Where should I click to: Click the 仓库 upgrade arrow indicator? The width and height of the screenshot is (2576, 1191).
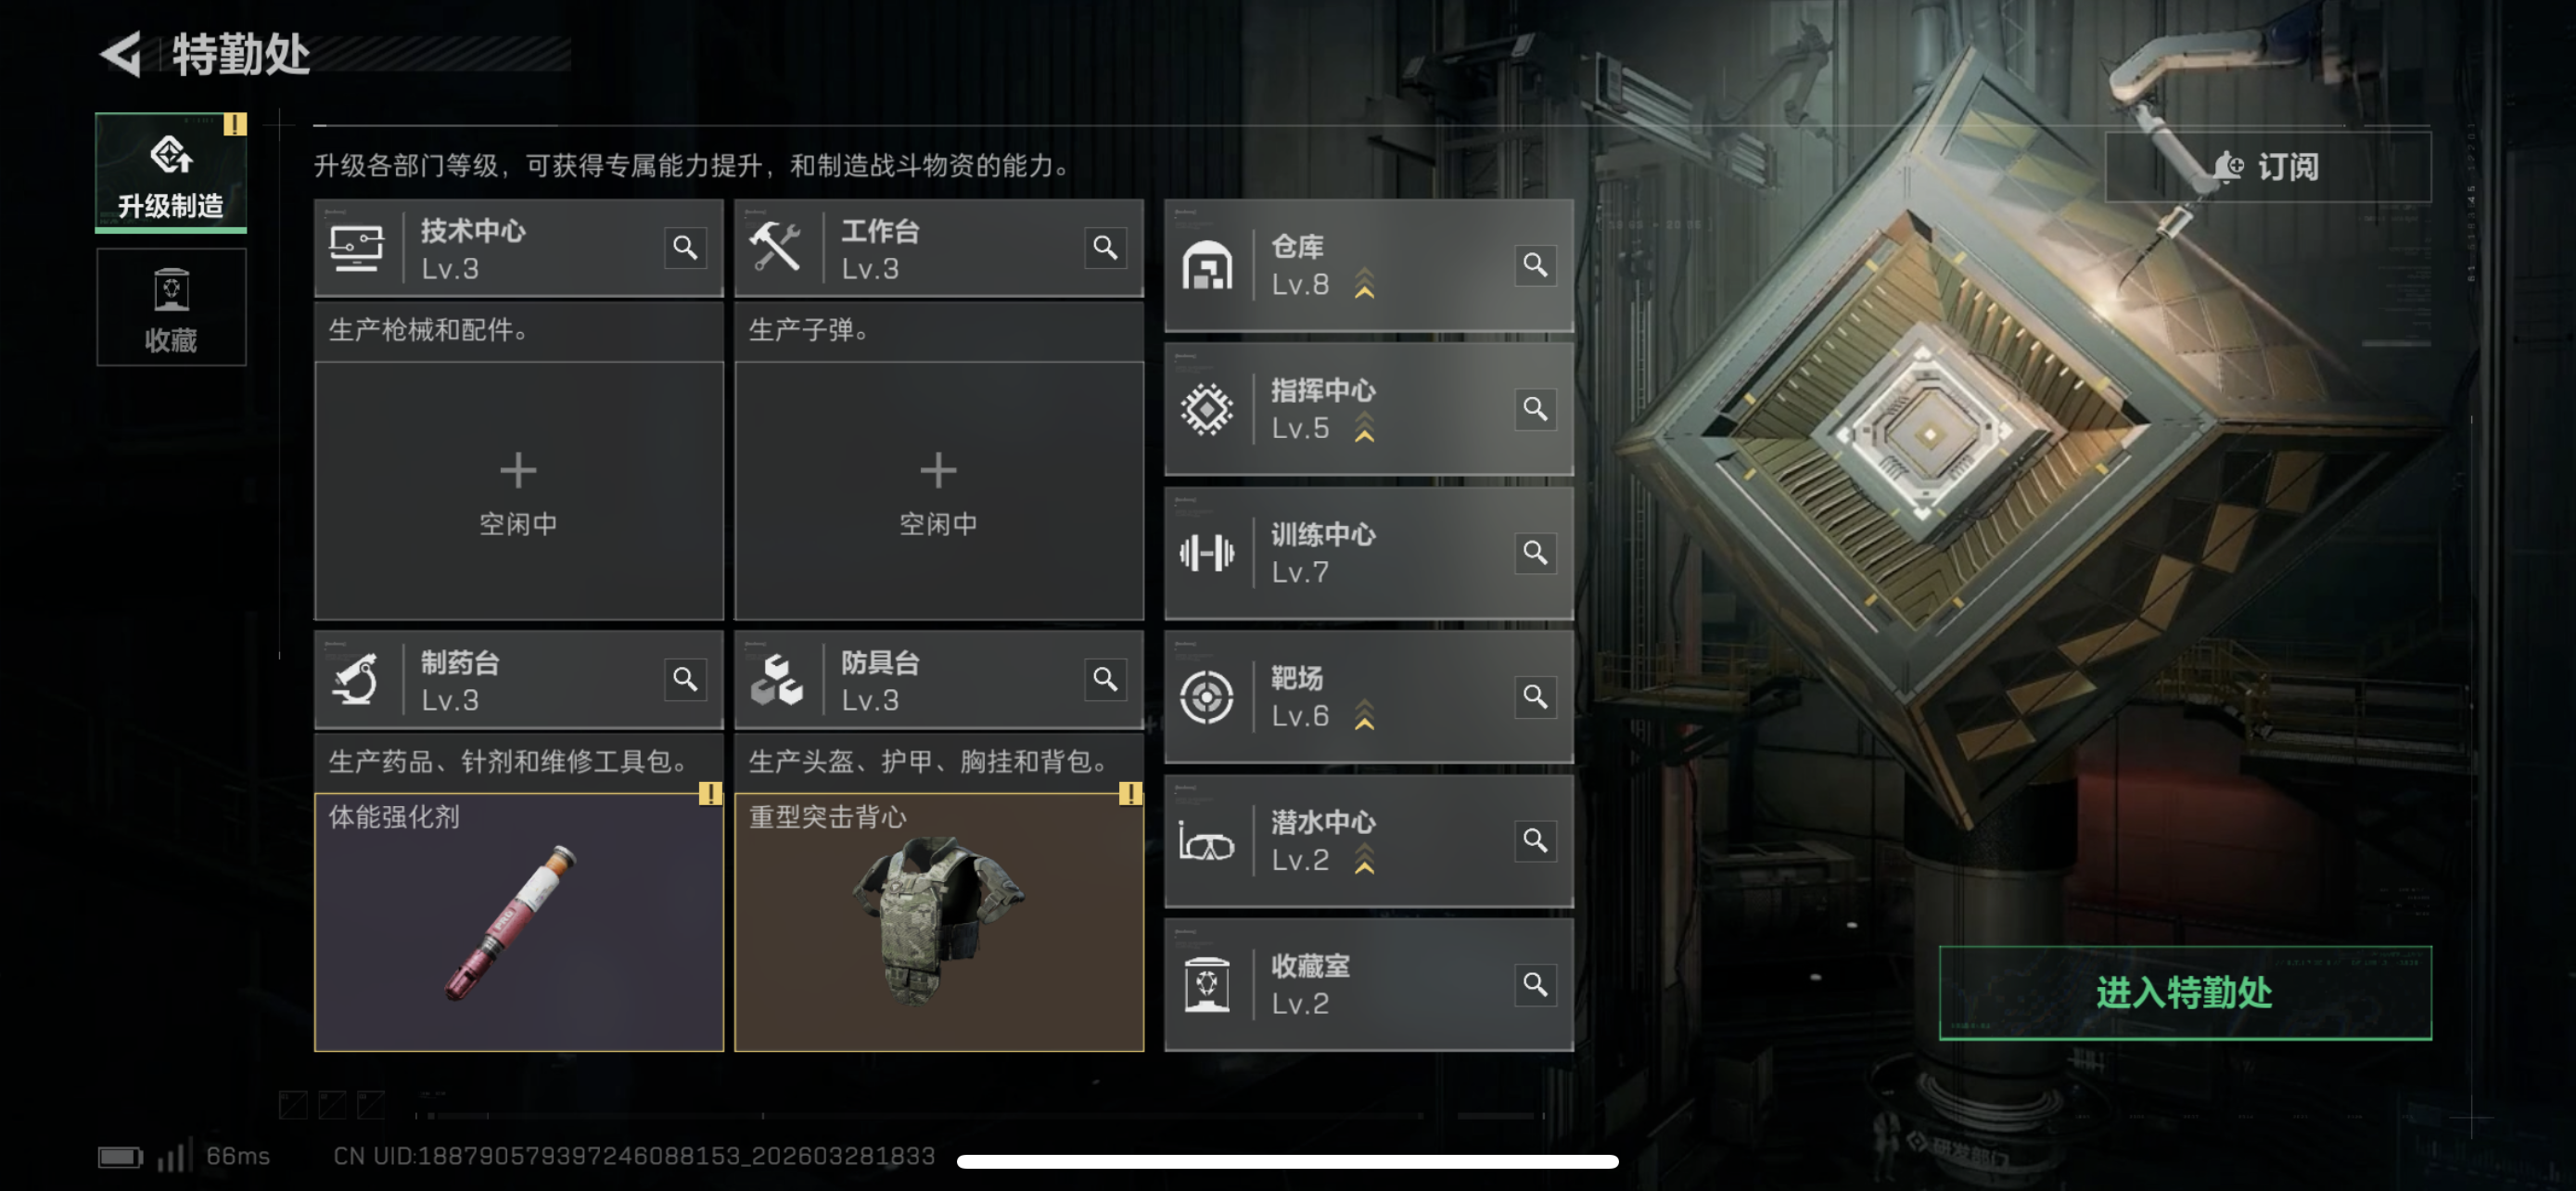pyautogui.click(x=1364, y=284)
